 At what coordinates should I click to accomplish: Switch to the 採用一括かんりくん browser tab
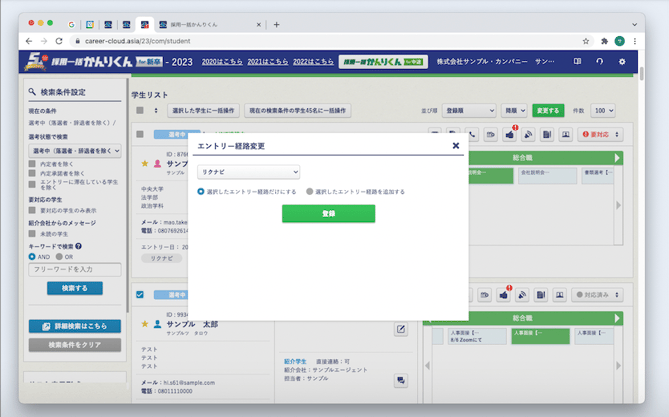click(209, 25)
